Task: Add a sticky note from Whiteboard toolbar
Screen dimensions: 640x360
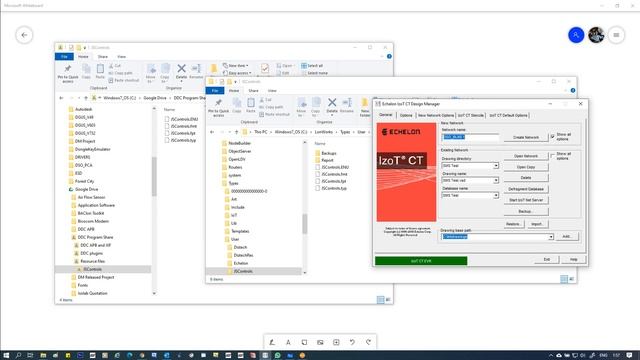Action: (x=304, y=342)
